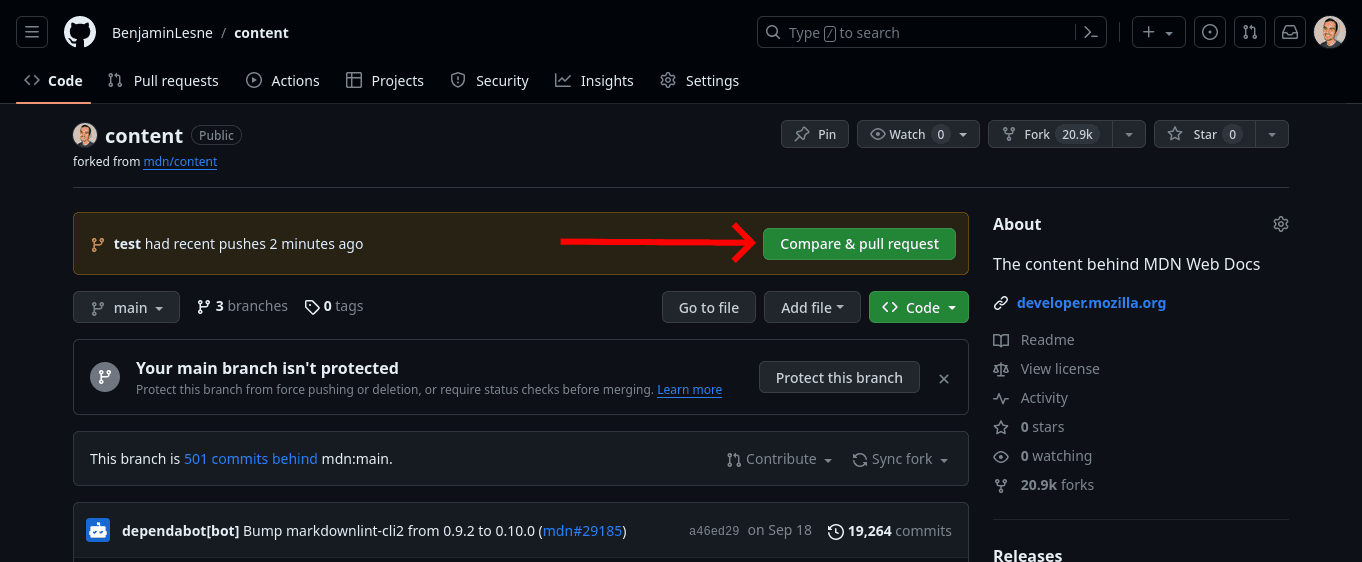
Task: Click the Pin repository button
Action: (x=815, y=134)
